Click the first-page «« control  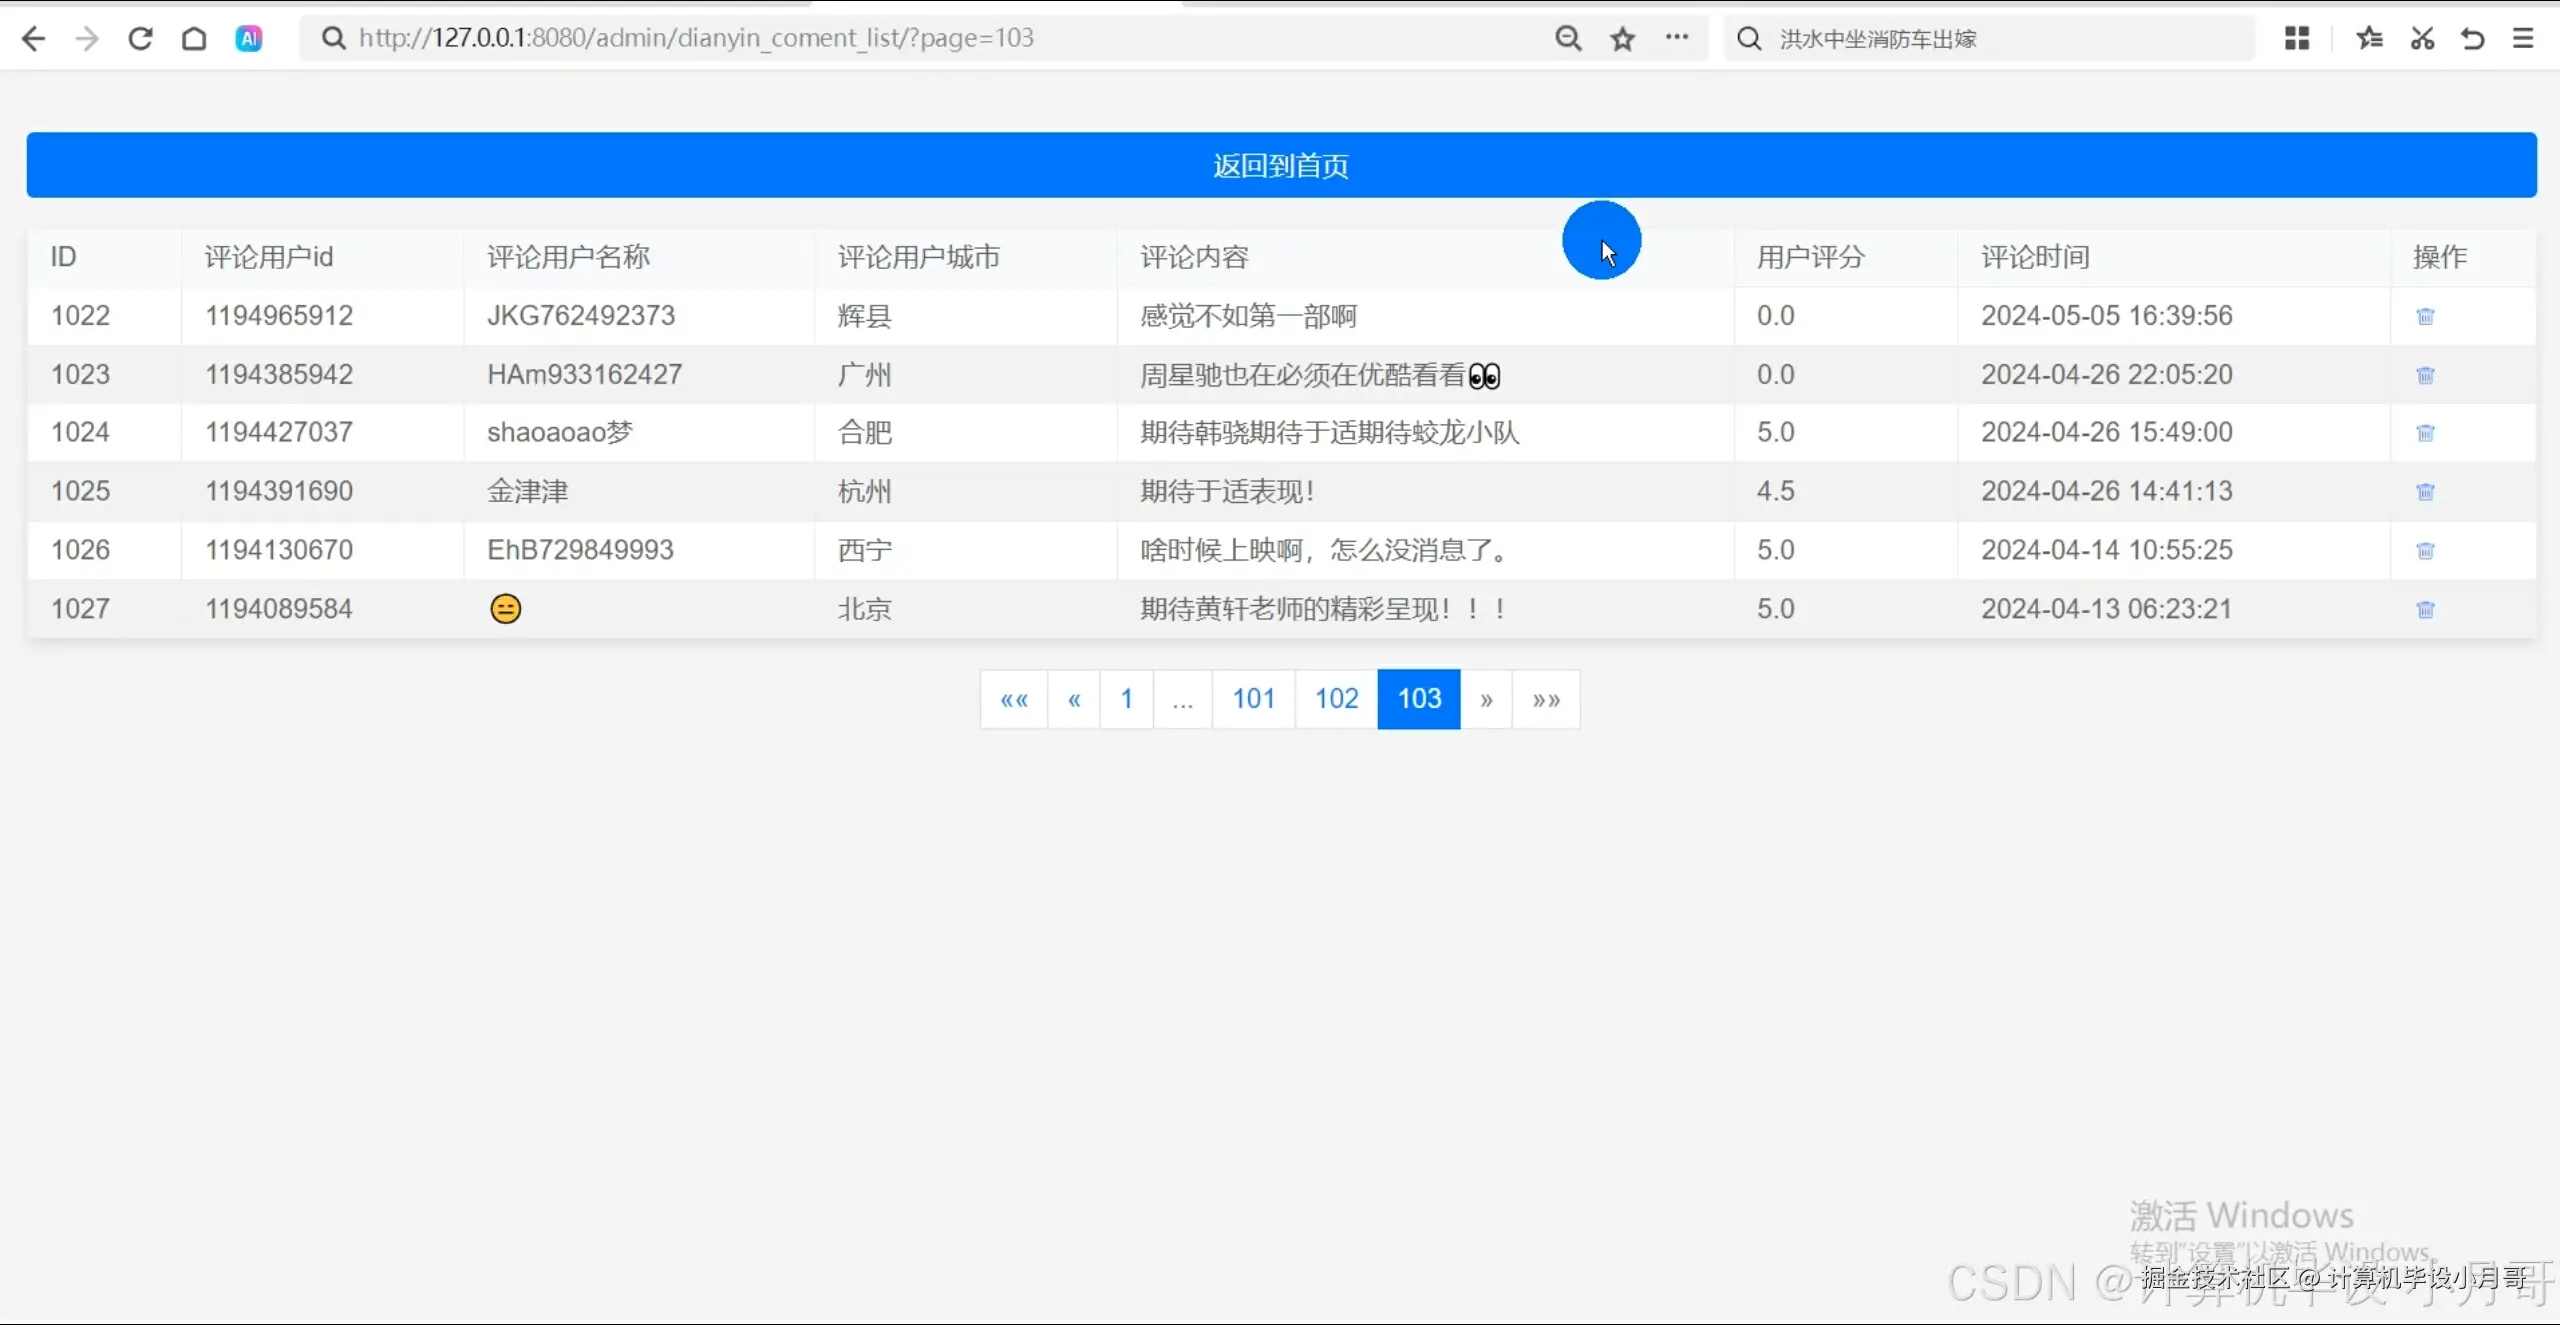point(1013,698)
